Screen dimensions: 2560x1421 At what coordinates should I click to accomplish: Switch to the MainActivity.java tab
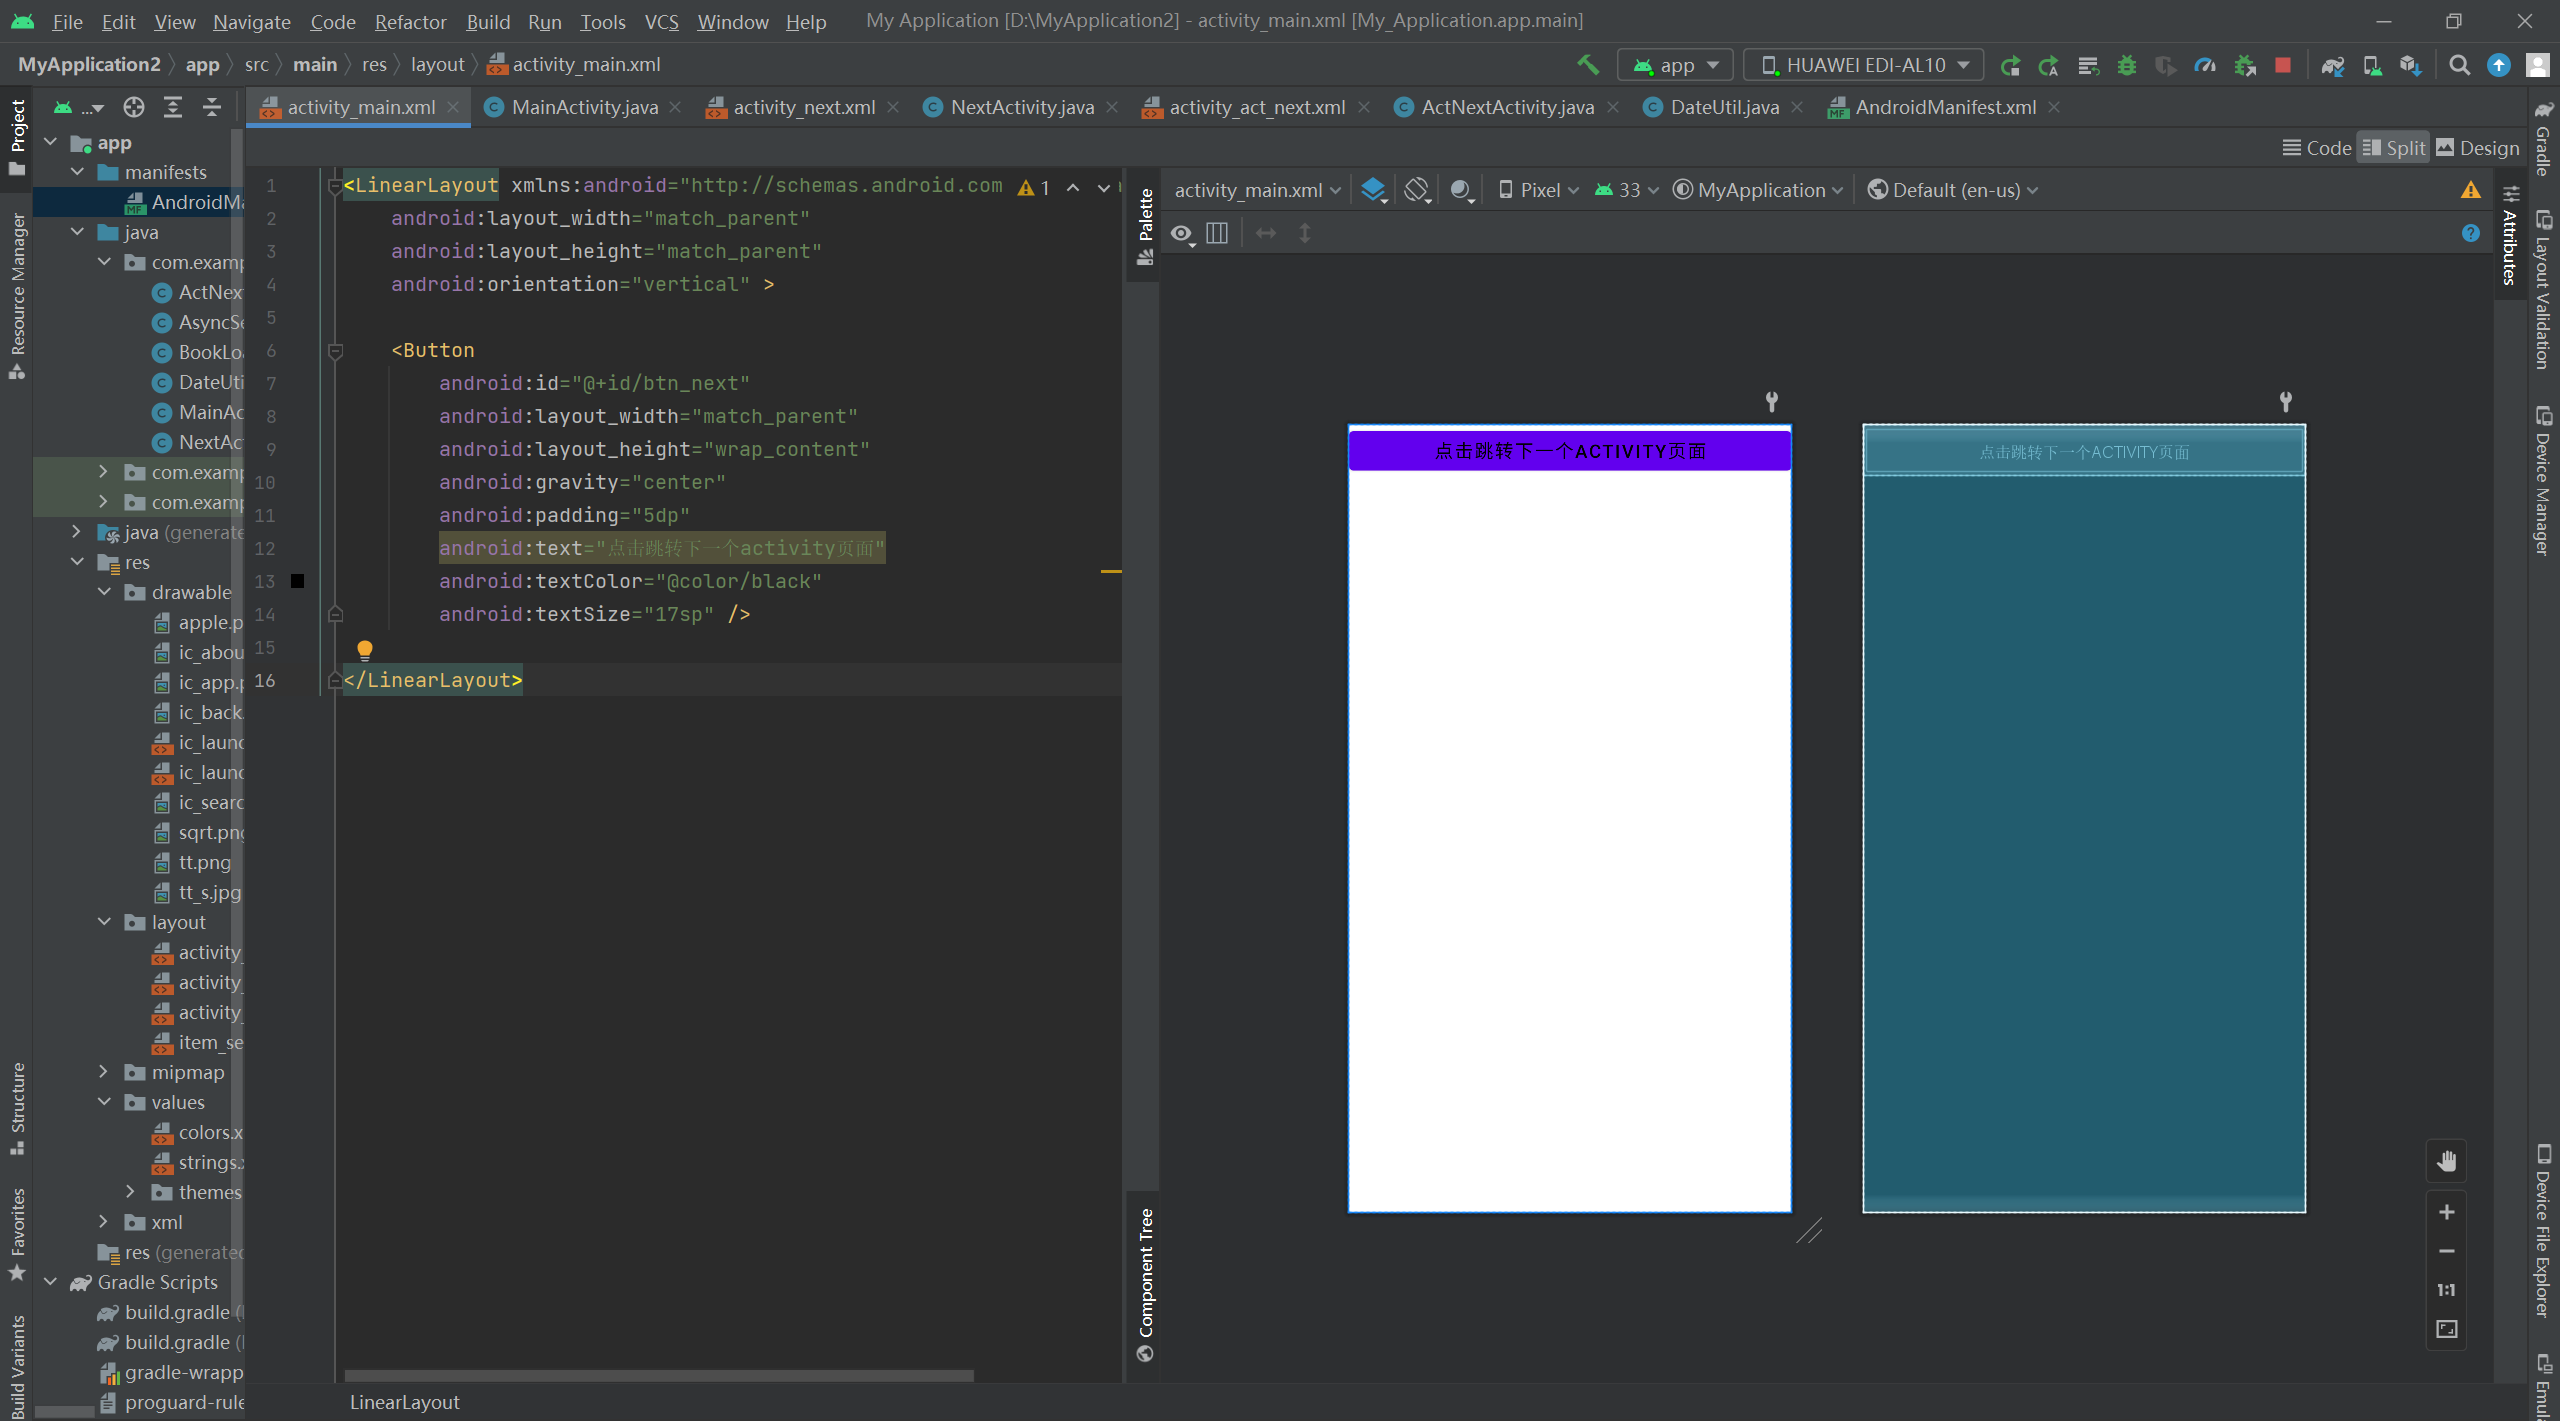[x=583, y=107]
